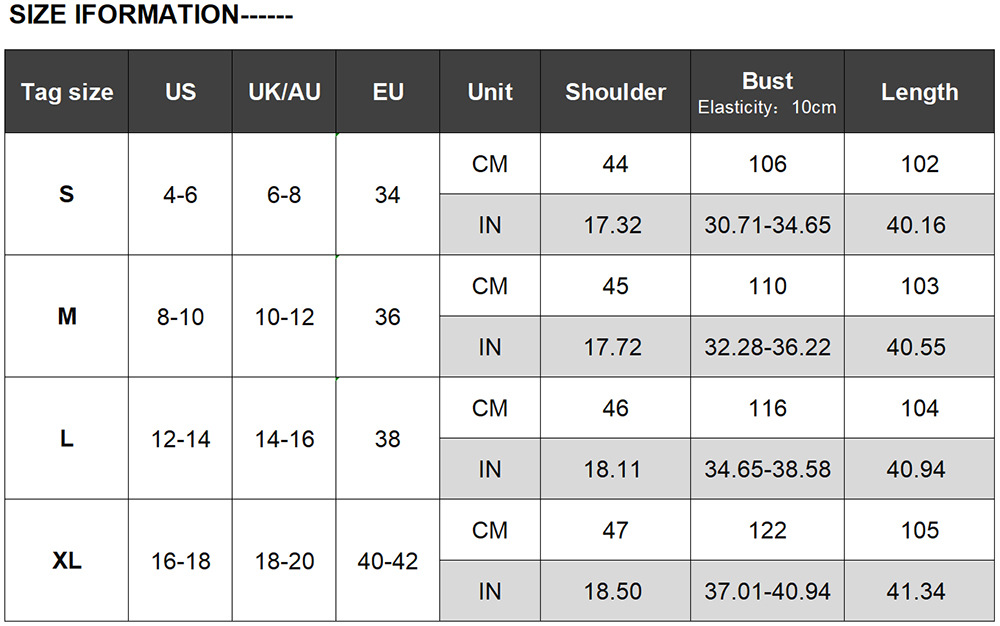Click the 'UK/AU' column header
The image size is (1000, 626).
(284, 92)
